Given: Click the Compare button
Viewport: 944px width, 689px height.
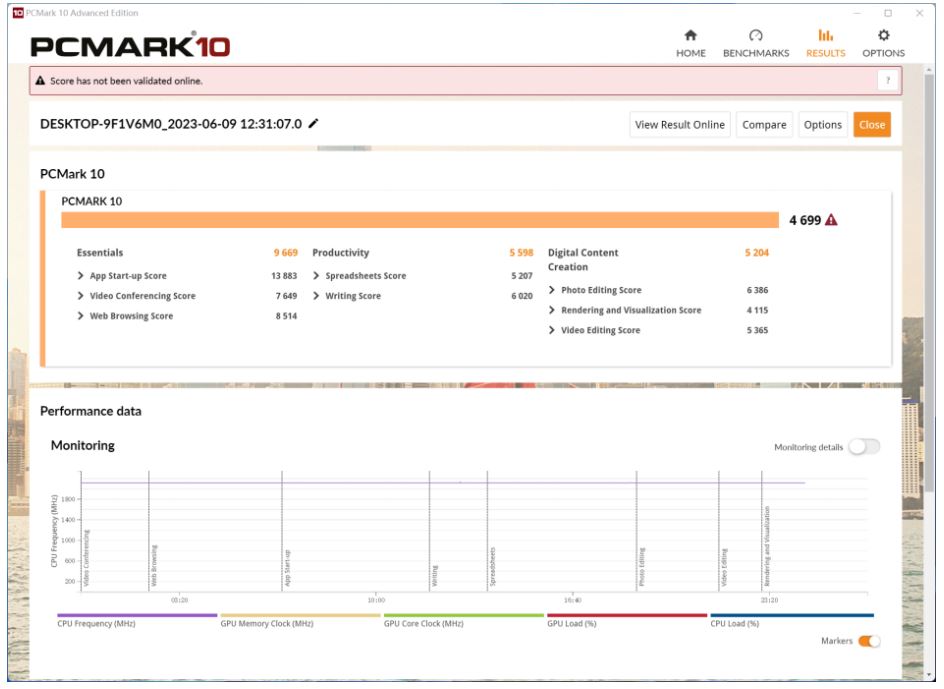Looking at the screenshot, I should [764, 125].
